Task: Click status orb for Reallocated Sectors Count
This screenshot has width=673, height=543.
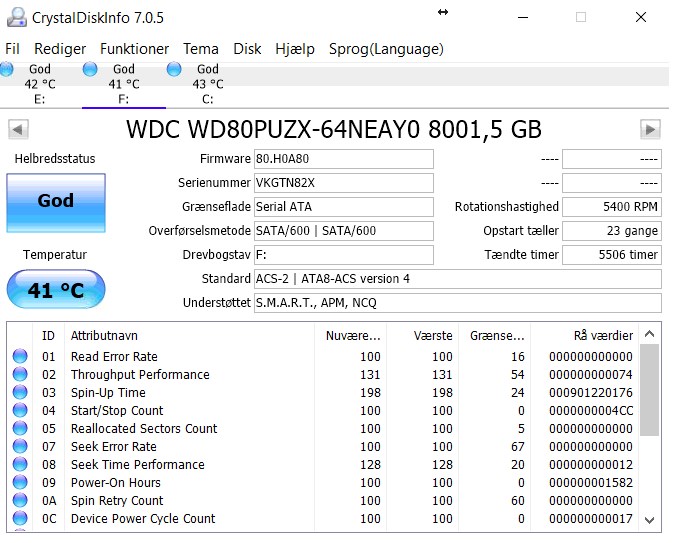Action: tap(20, 428)
